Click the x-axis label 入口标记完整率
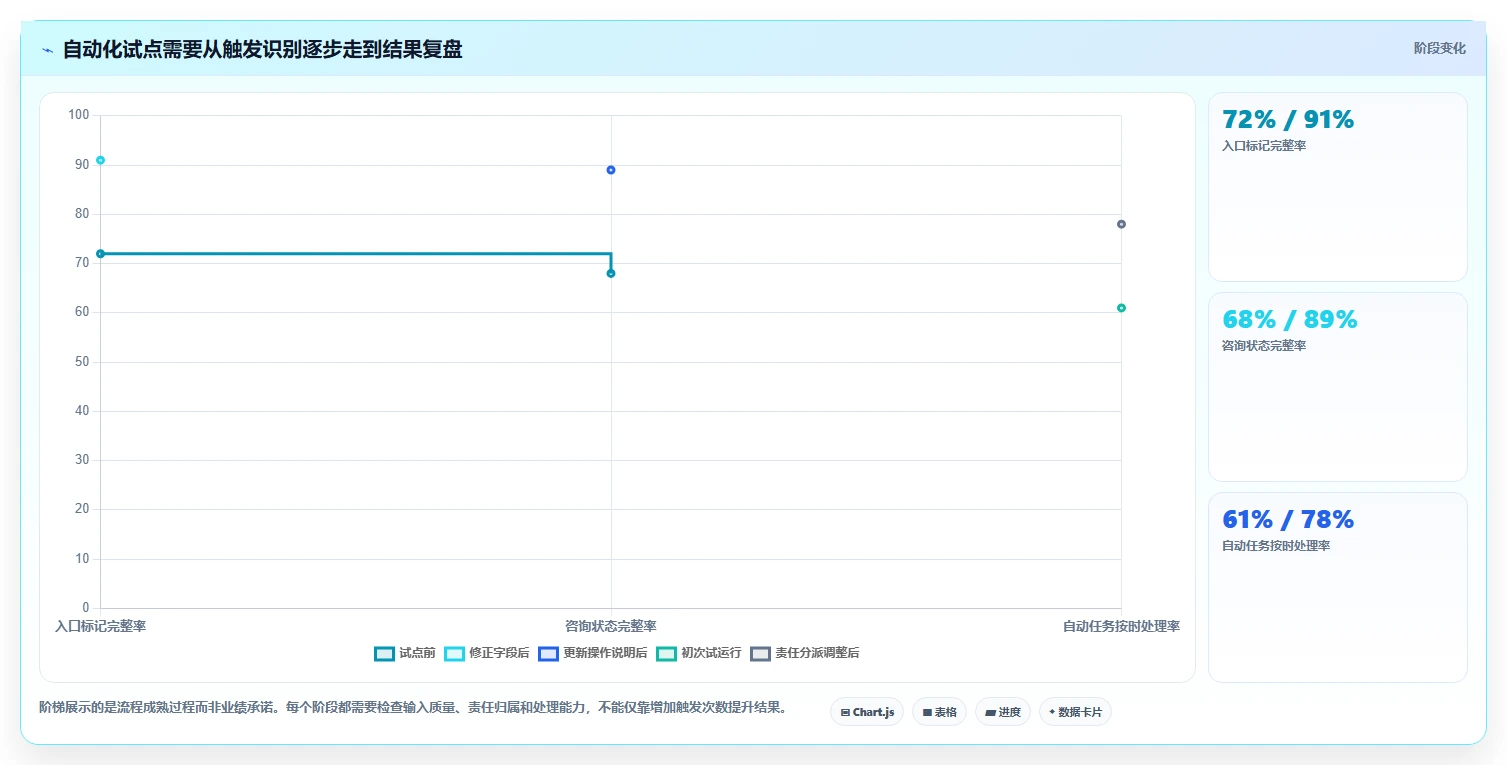 coord(100,626)
